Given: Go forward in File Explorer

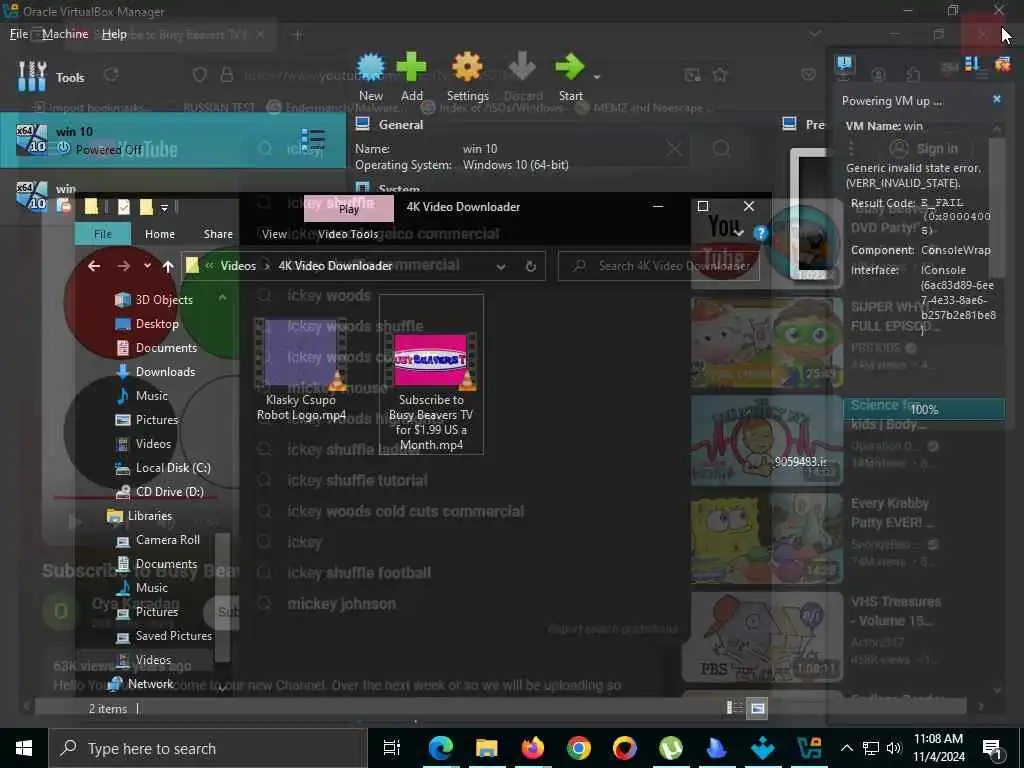Looking at the screenshot, I should click(123, 266).
